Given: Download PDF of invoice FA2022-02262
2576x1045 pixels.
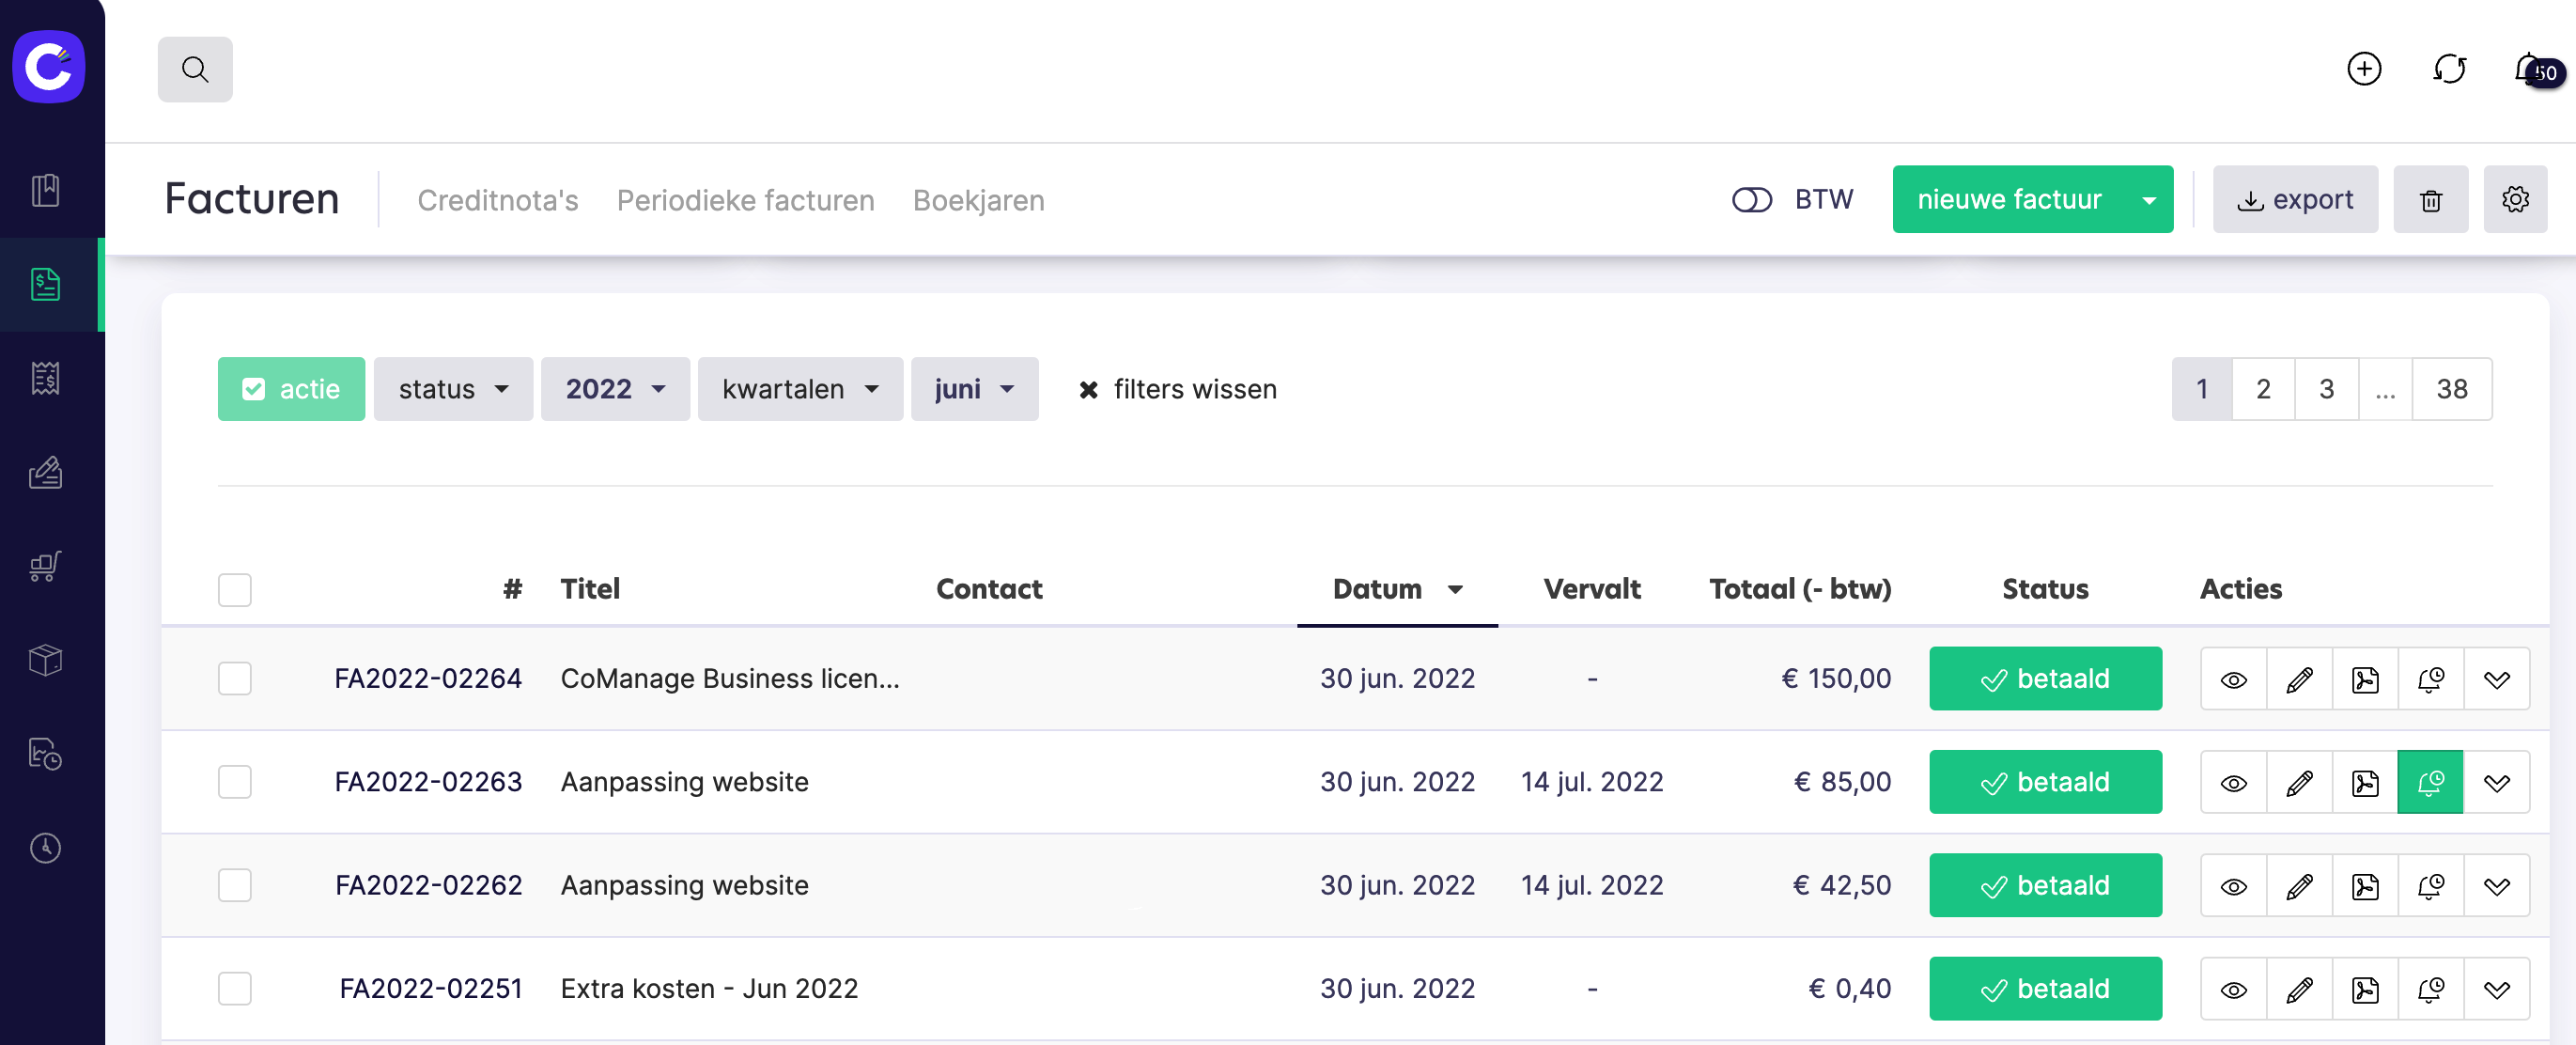Looking at the screenshot, I should tap(2365, 885).
